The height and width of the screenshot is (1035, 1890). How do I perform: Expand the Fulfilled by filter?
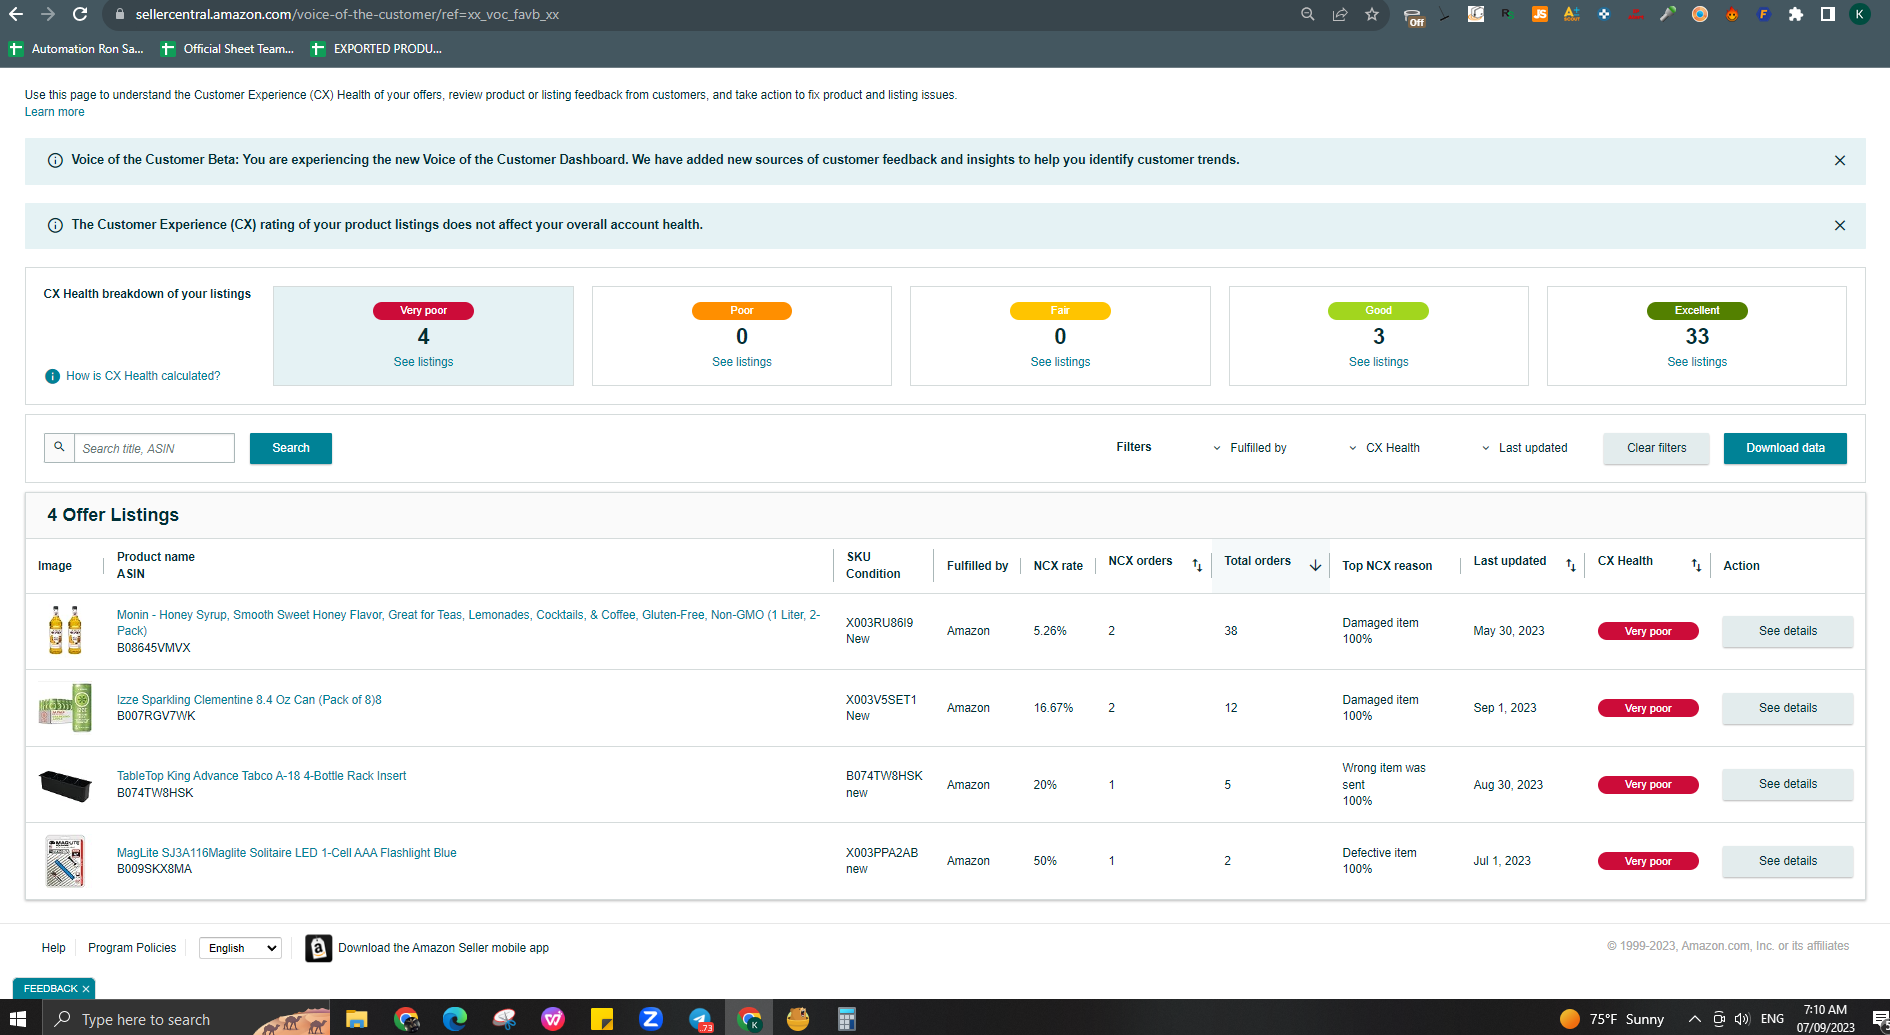pyautogui.click(x=1250, y=448)
